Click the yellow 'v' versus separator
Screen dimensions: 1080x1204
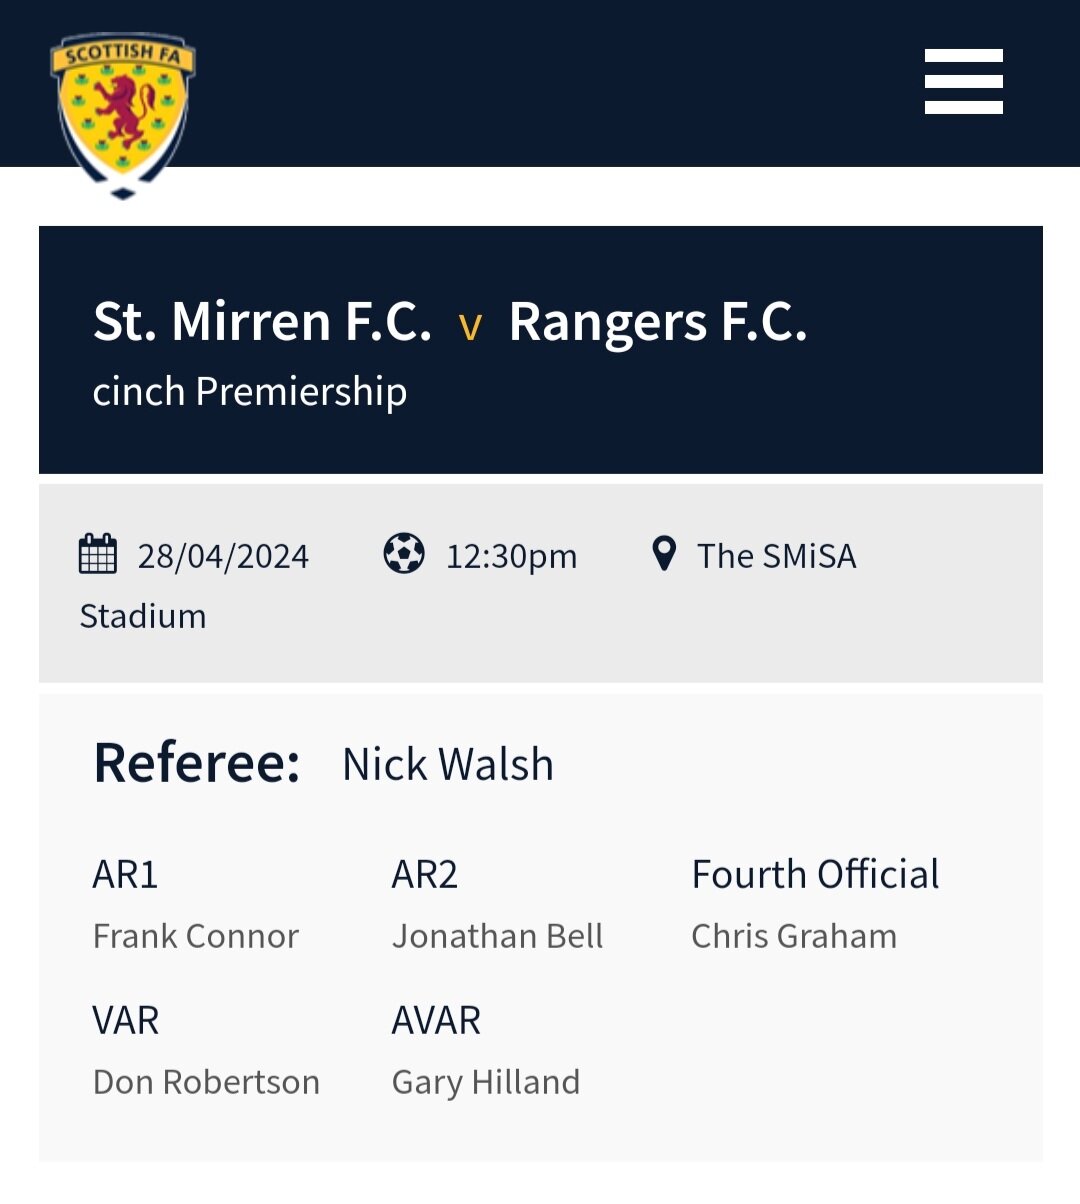click(x=470, y=327)
